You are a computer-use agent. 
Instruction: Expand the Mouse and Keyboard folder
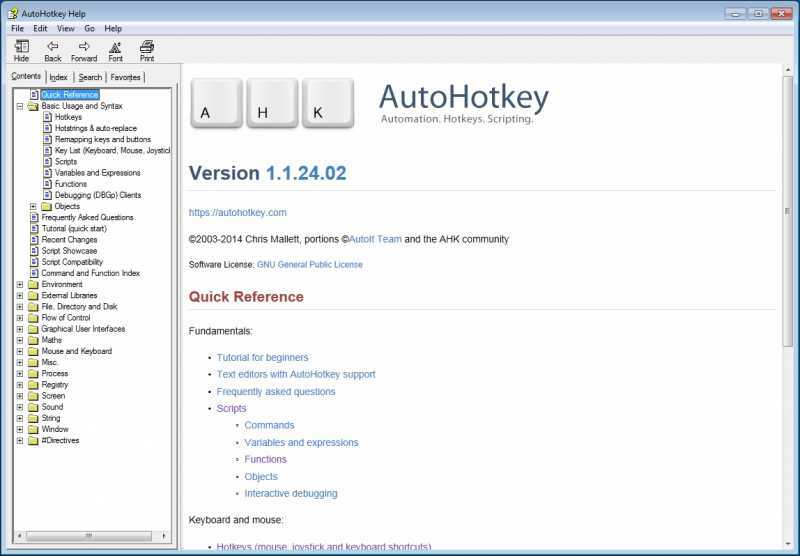20,351
